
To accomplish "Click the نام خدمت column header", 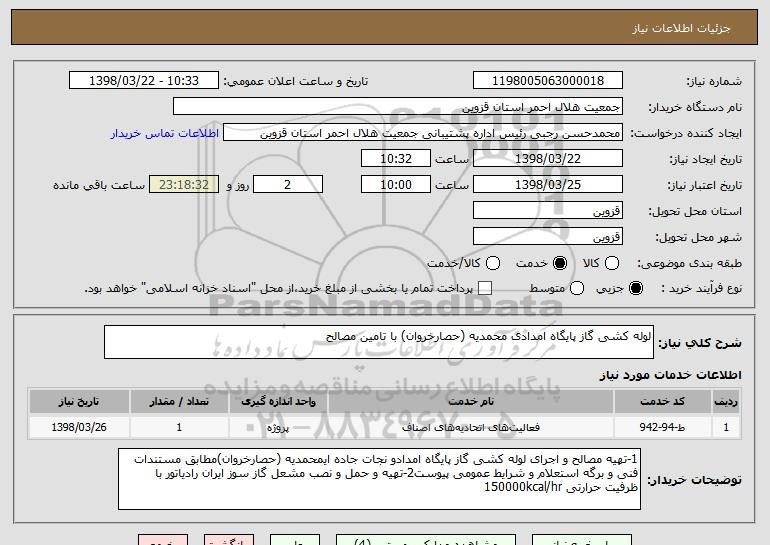I will (470, 402).
